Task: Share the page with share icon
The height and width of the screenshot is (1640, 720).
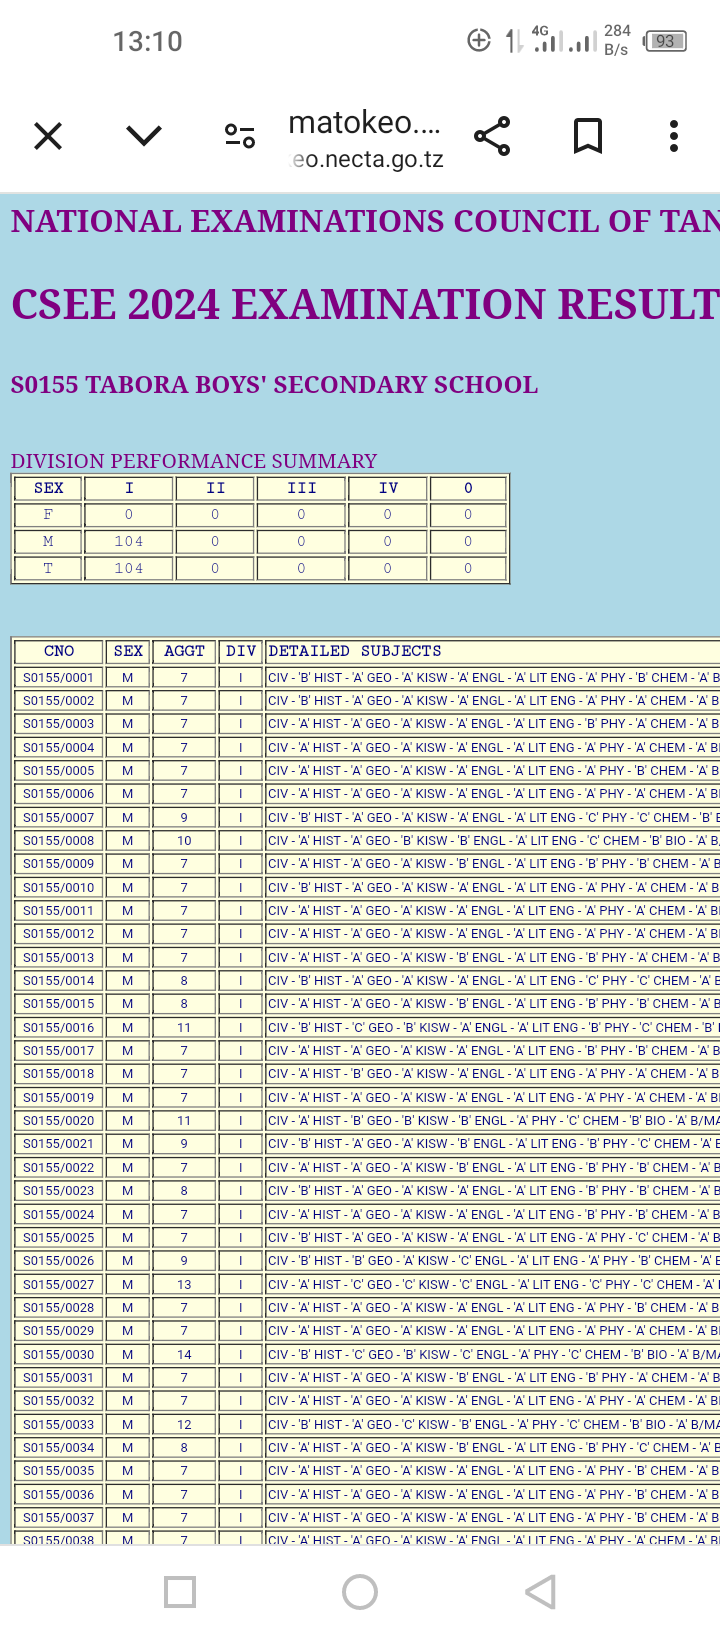Action: coord(491,136)
